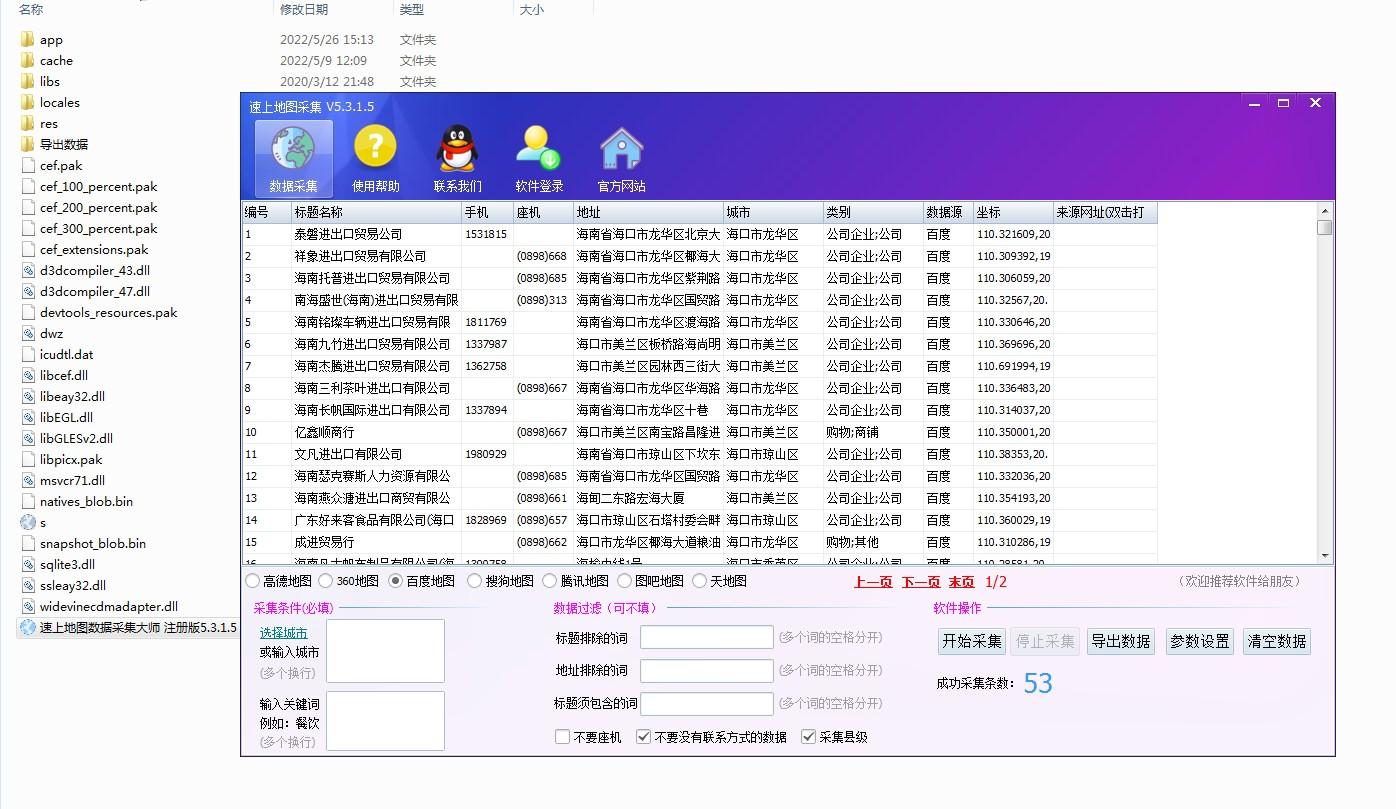The height and width of the screenshot is (809, 1396).
Task: Click the results table scrollbar thumb
Action: pyautogui.click(x=1325, y=228)
